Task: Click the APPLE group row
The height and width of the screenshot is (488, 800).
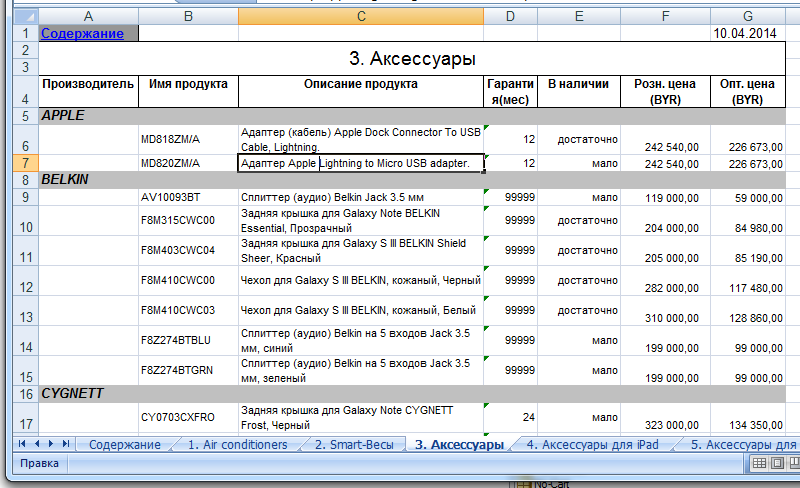Action: [412, 116]
